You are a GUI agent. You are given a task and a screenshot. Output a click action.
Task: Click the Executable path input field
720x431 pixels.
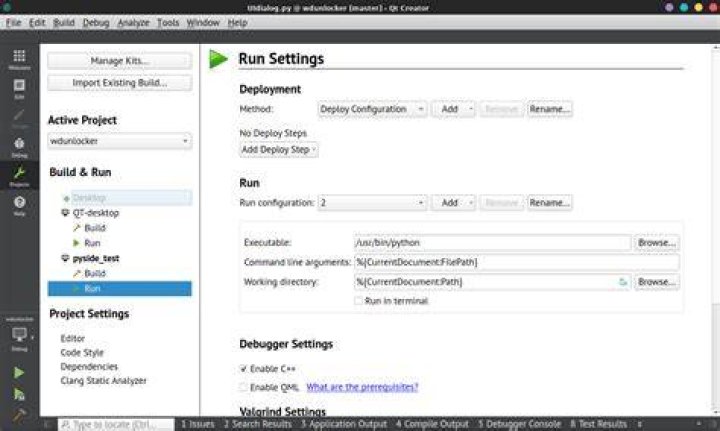(x=492, y=243)
